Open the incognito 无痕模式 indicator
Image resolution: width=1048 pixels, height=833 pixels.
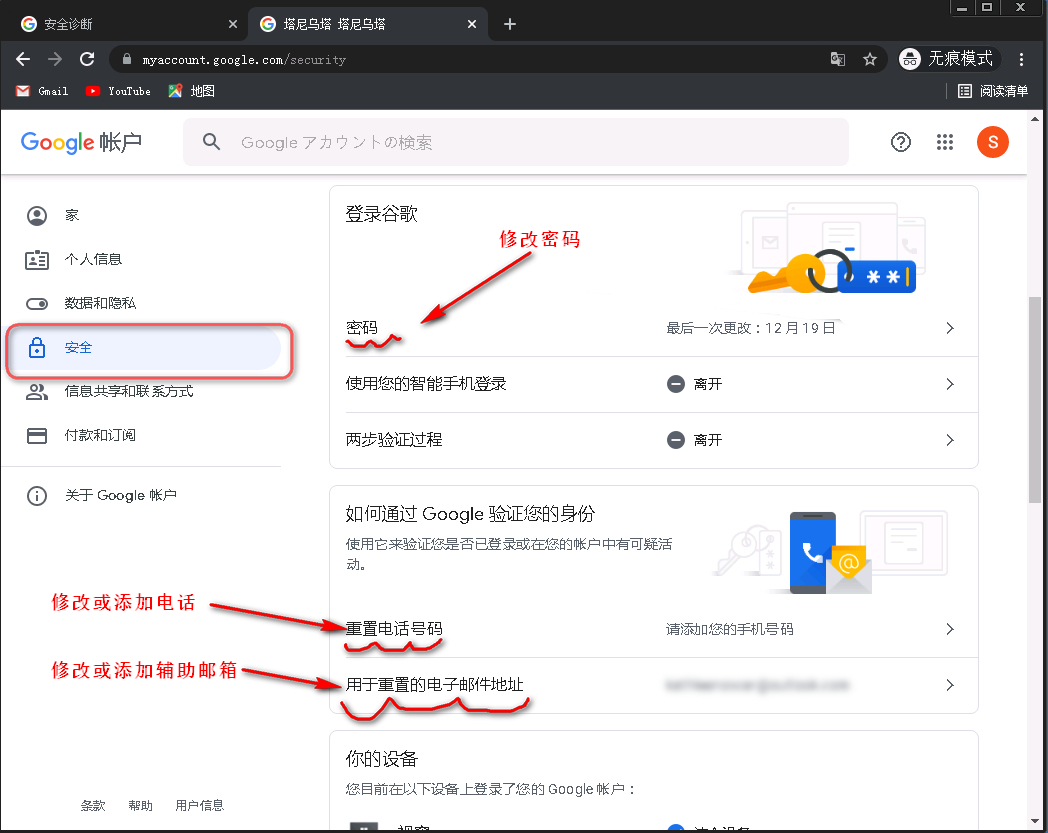[948, 59]
